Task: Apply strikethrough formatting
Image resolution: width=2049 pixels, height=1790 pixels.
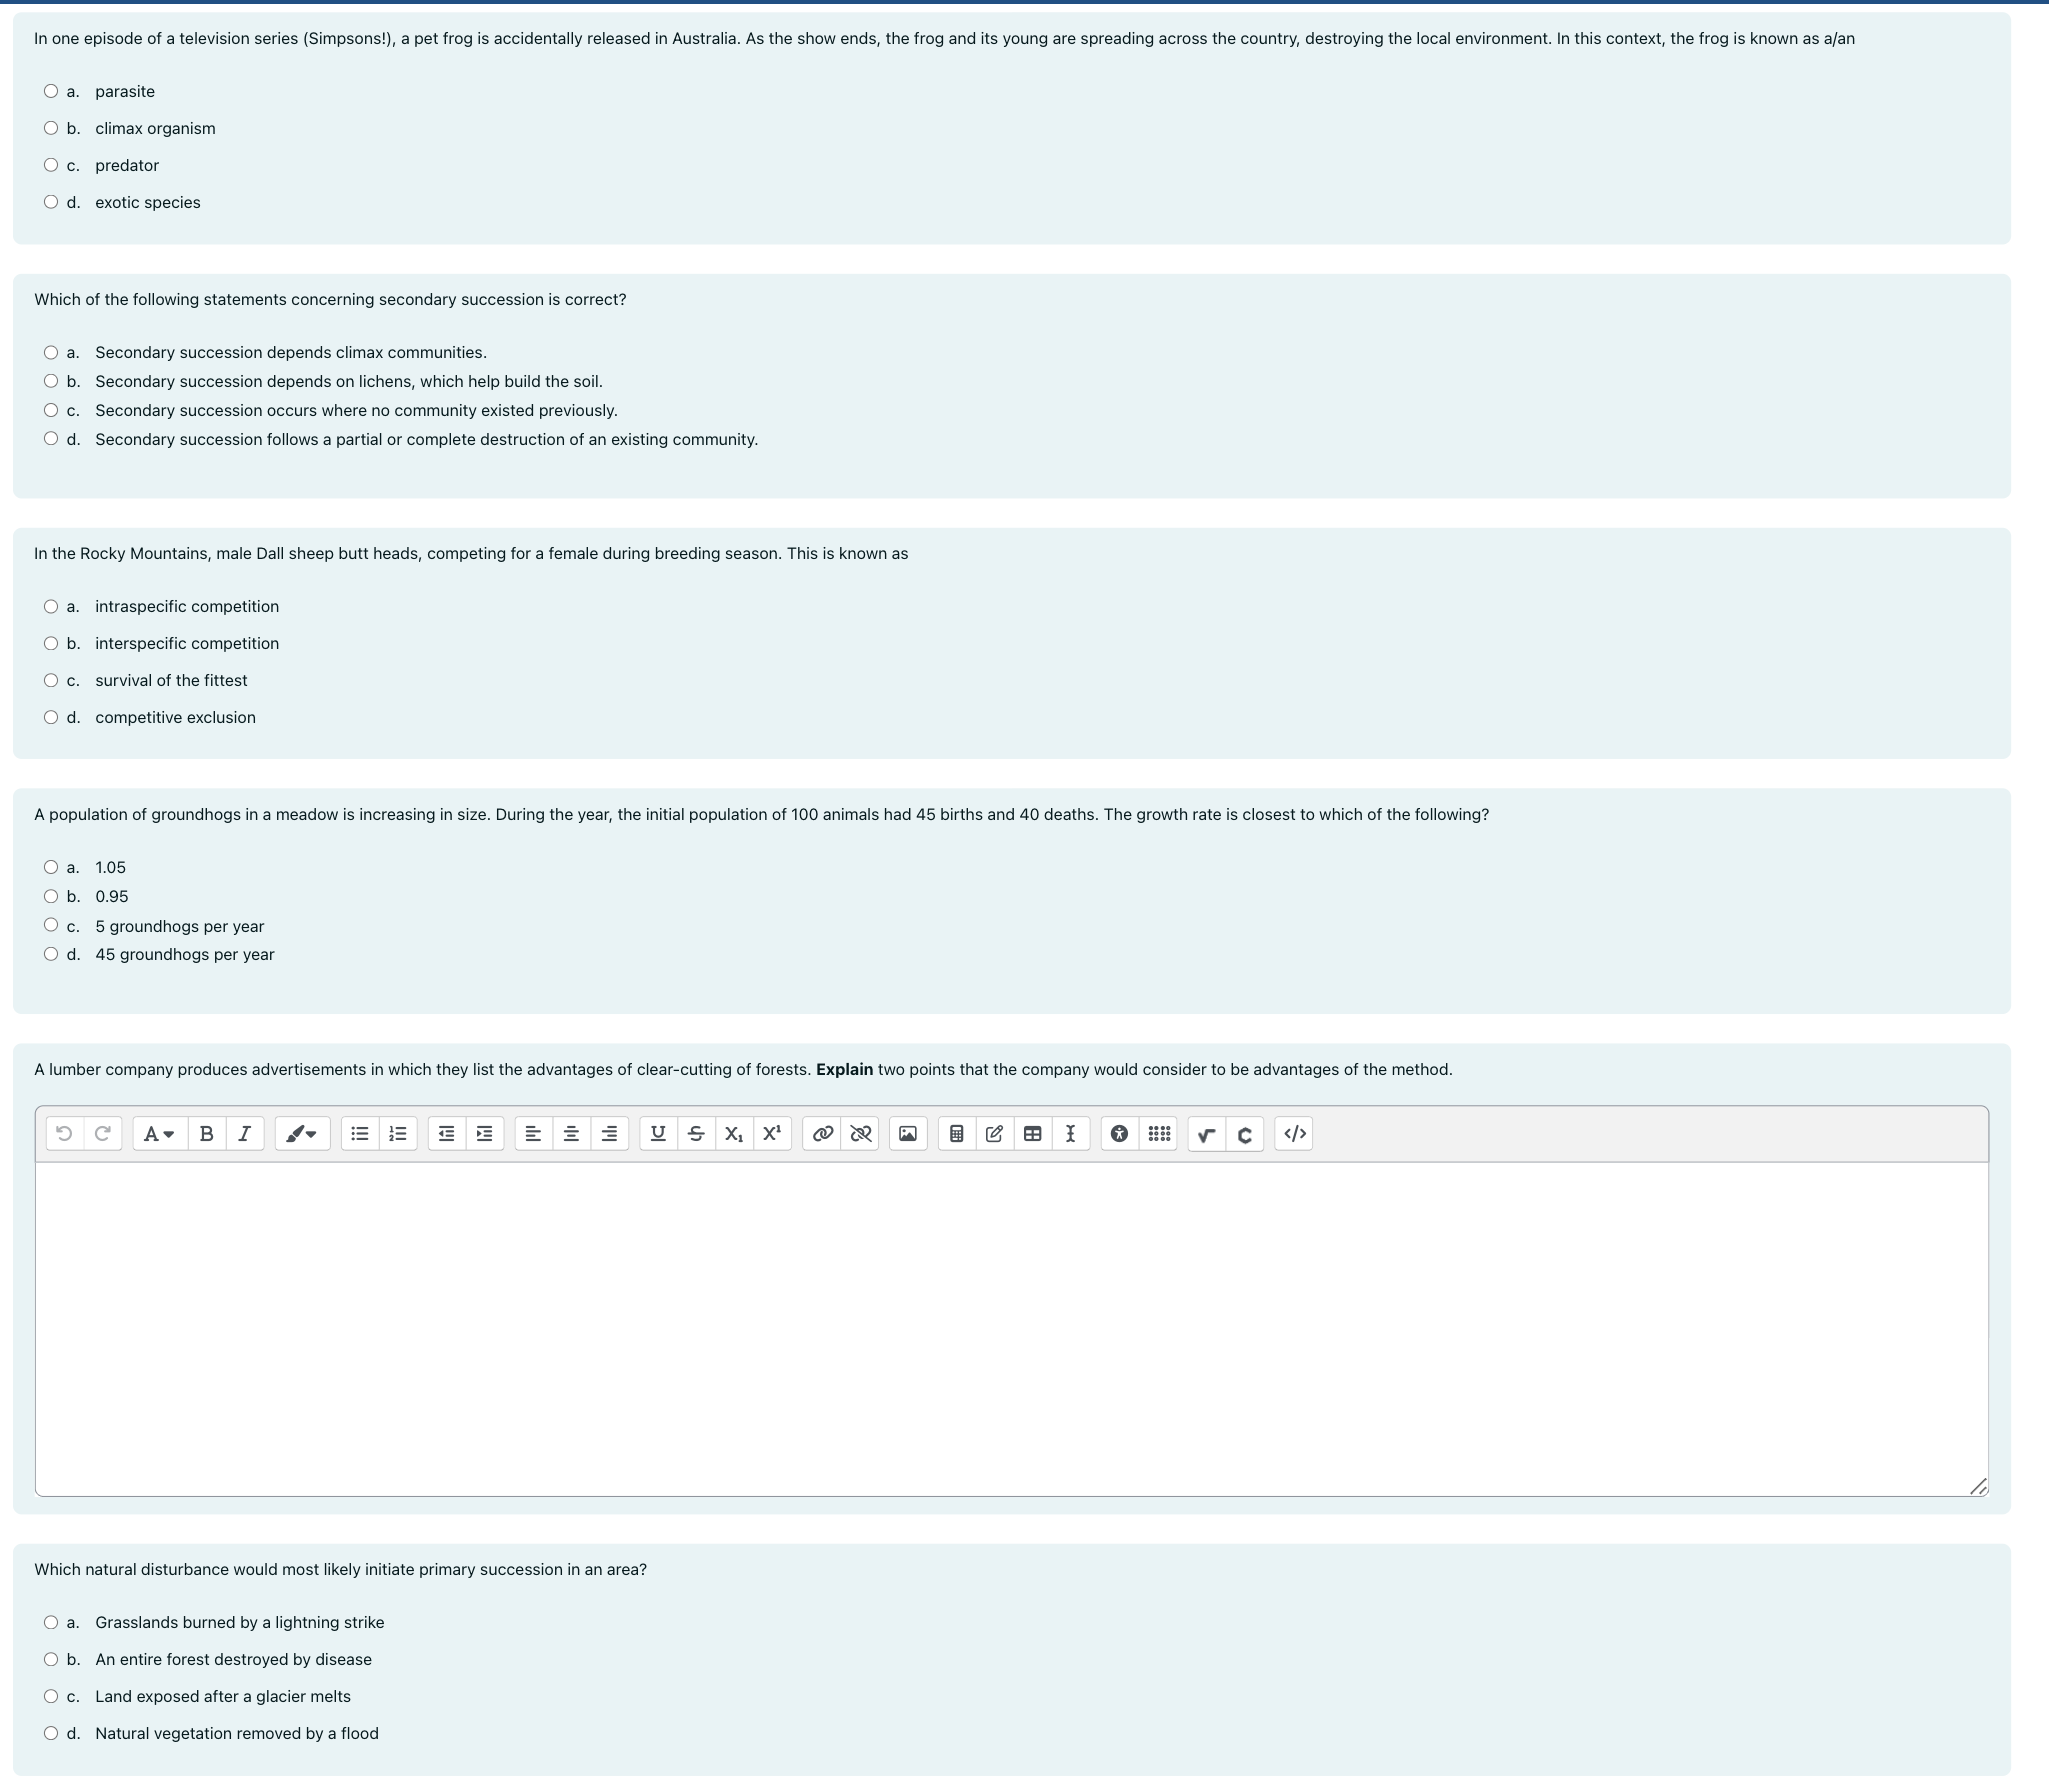Action: 696,1133
